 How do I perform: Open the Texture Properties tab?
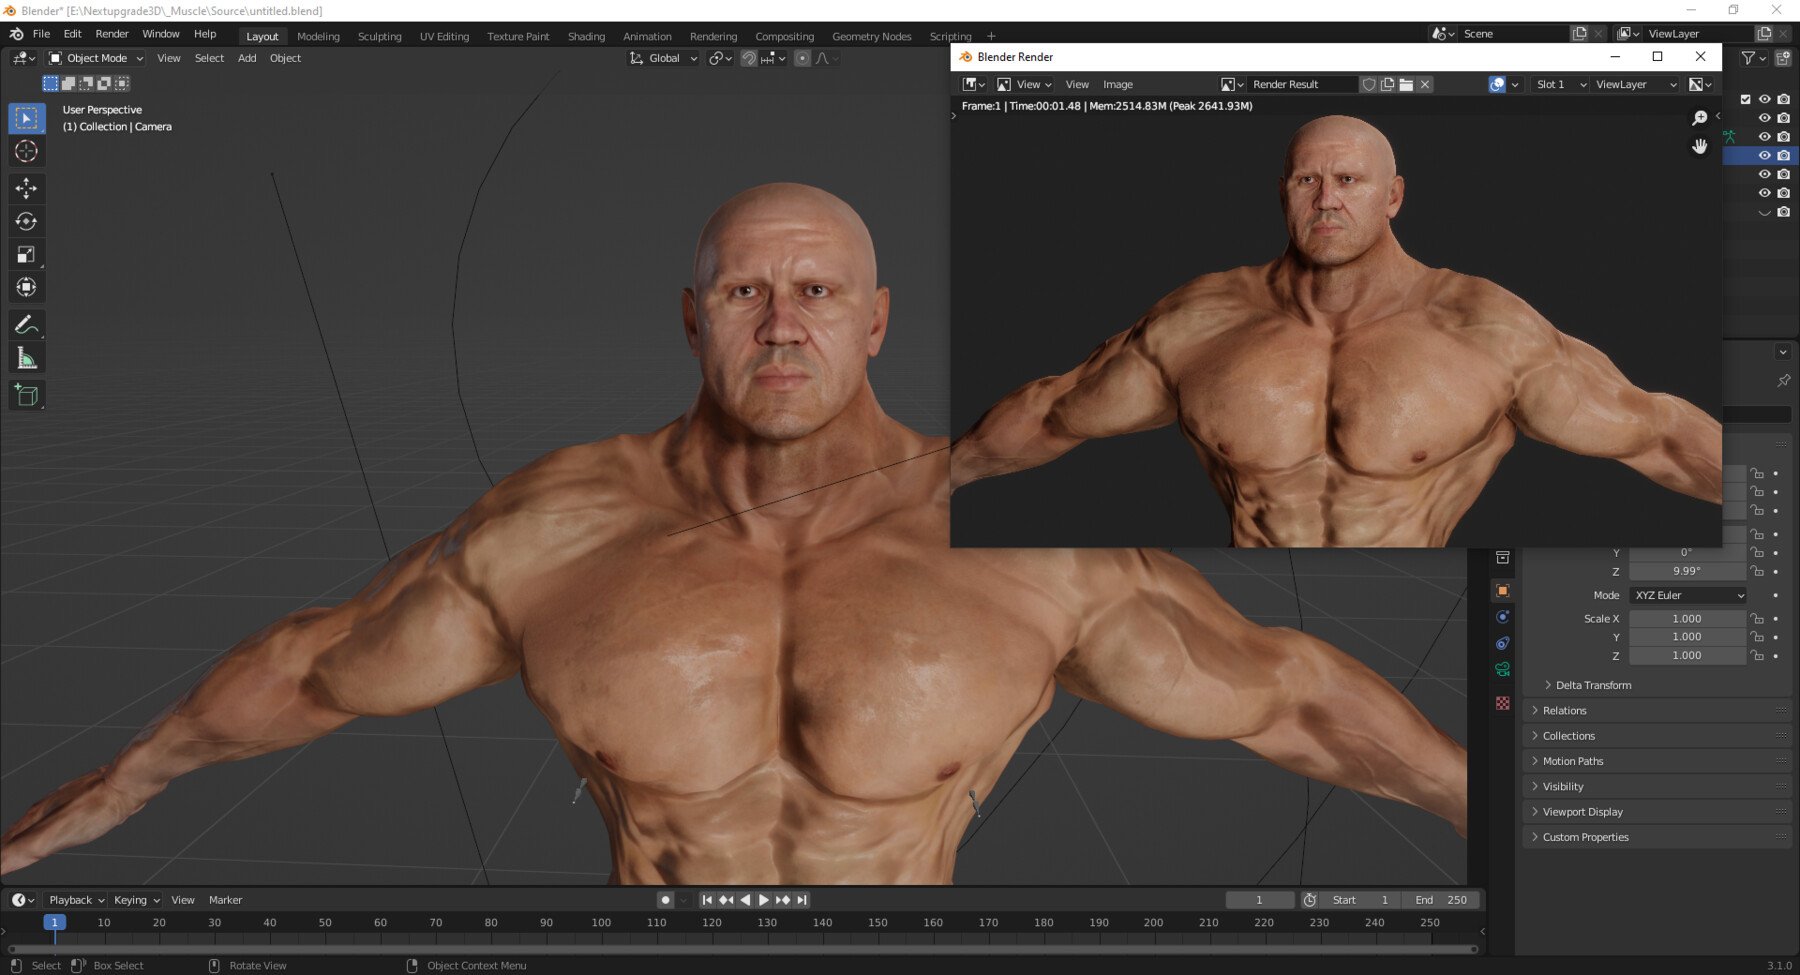tap(1503, 703)
